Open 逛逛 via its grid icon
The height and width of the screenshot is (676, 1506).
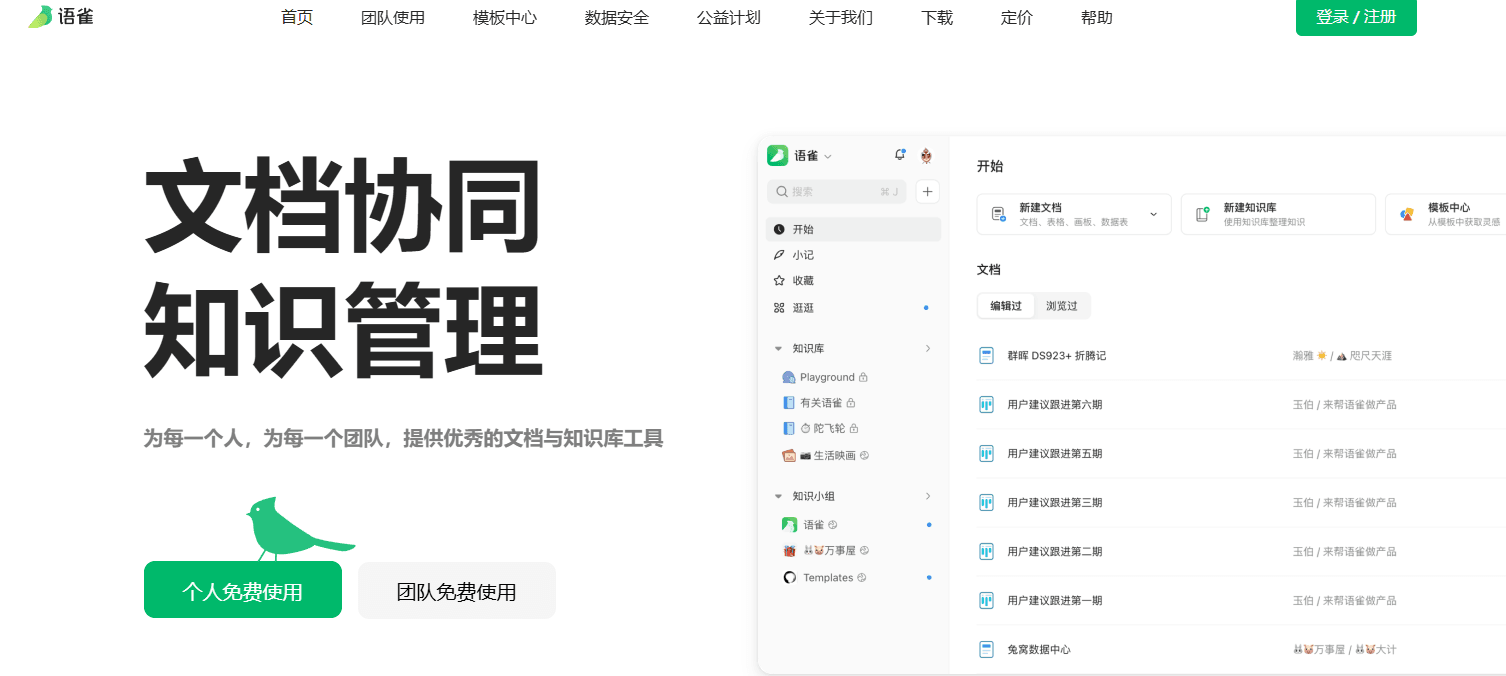[779, 308]
